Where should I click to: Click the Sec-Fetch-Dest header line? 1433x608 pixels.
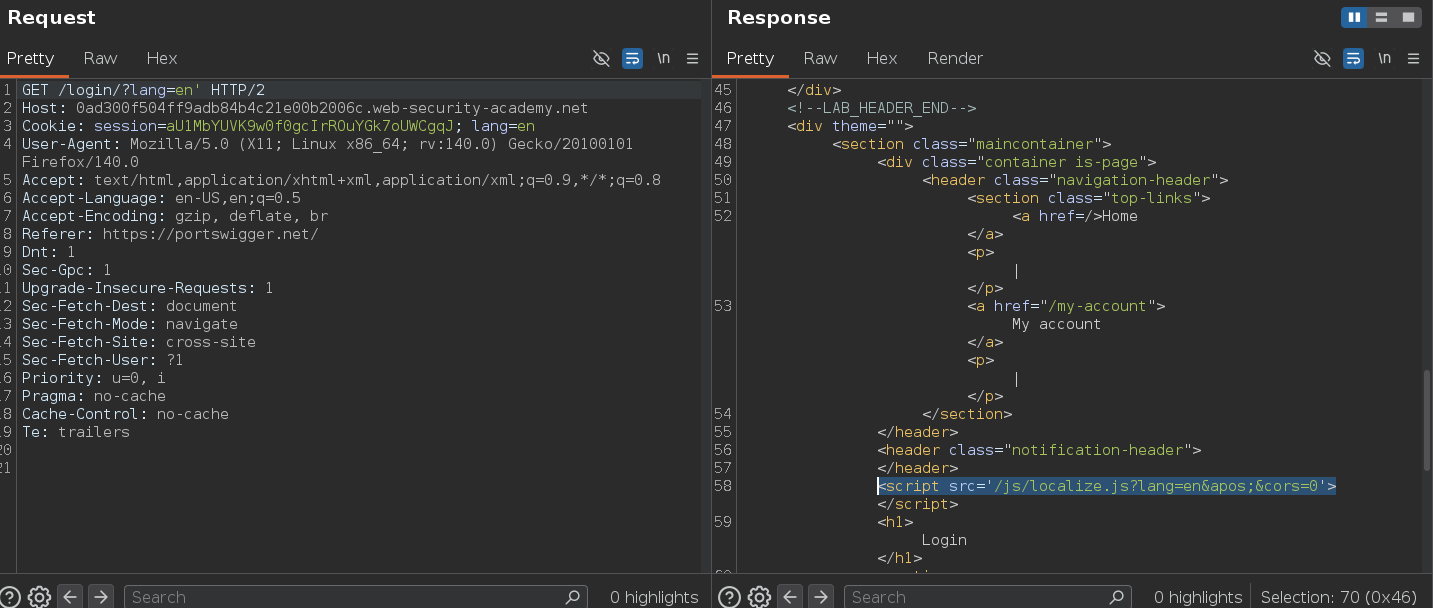point(129,306)
